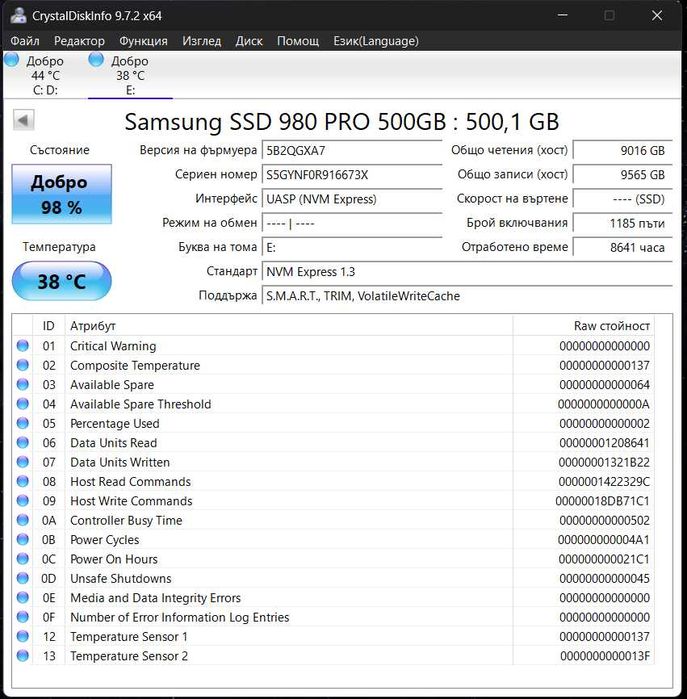Select the Data Units Written attribute text
687x699 pixels.
point(120,462)
